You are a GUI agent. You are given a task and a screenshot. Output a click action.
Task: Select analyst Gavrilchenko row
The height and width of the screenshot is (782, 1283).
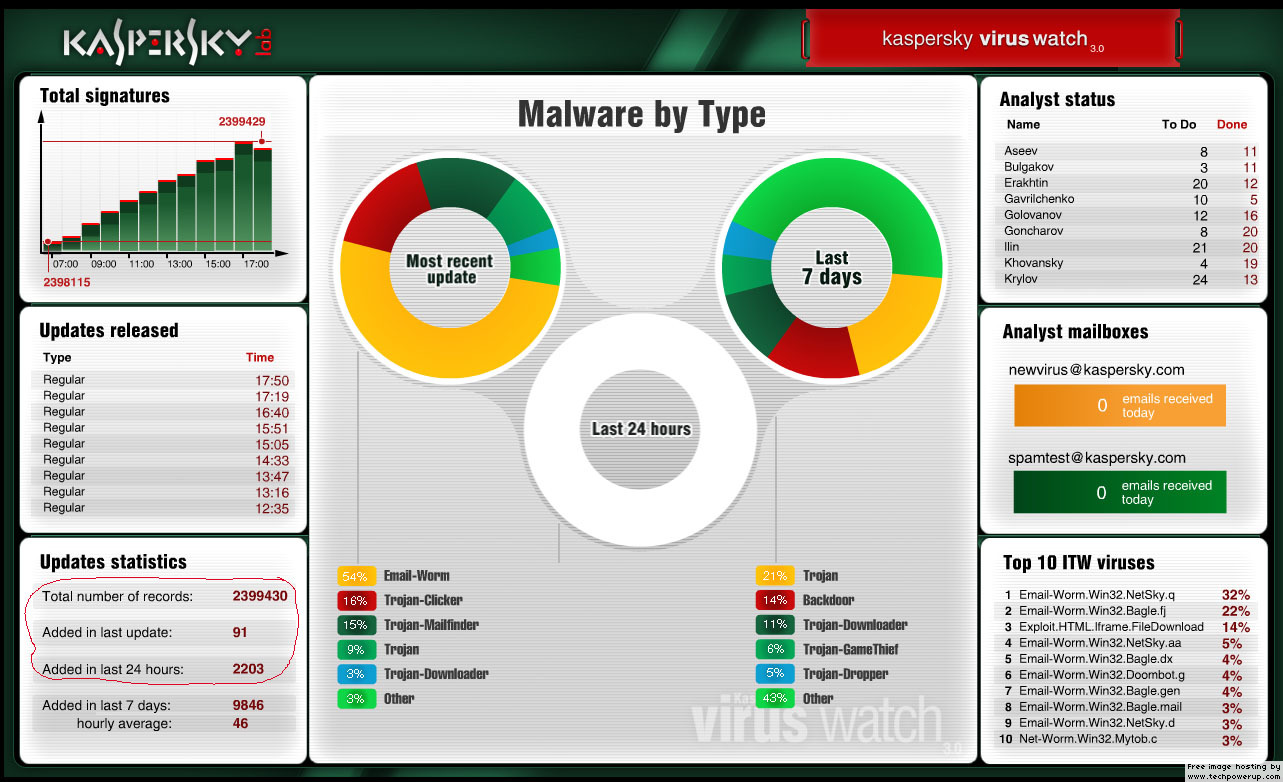point(1130,199)
